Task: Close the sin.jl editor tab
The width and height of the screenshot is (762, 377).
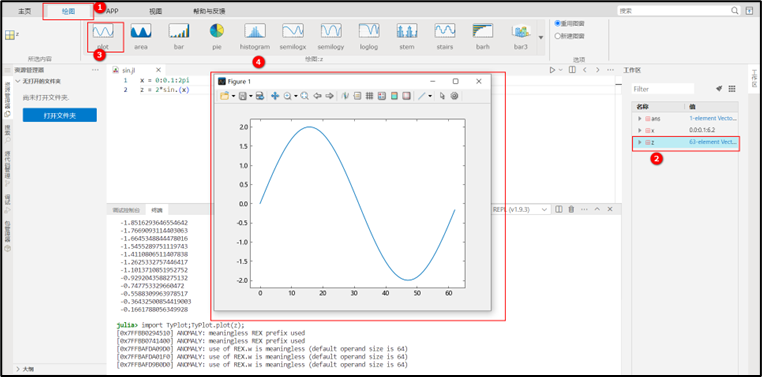Action: (158, 70)
